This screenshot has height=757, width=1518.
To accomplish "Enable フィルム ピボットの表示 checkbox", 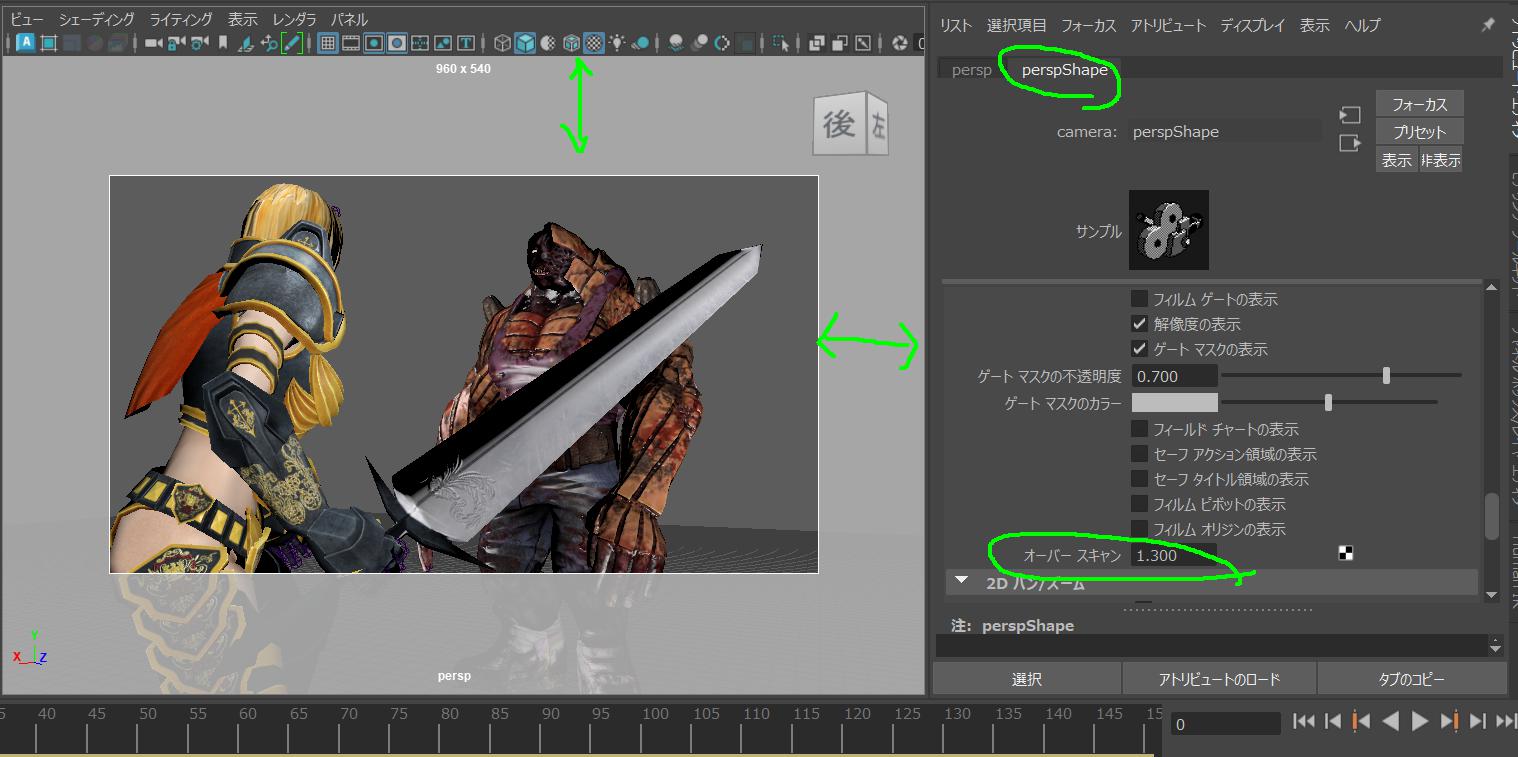I will (x=1139, y=503).
